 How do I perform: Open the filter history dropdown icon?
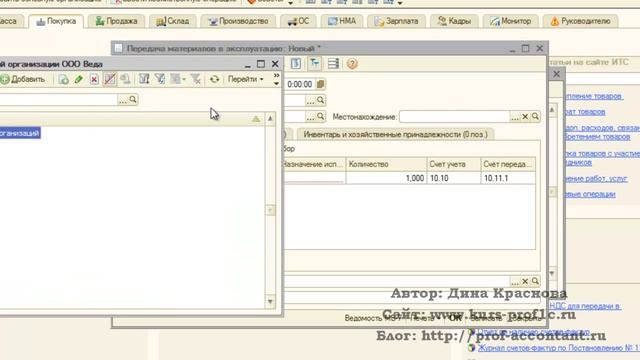tap(178, 79)
